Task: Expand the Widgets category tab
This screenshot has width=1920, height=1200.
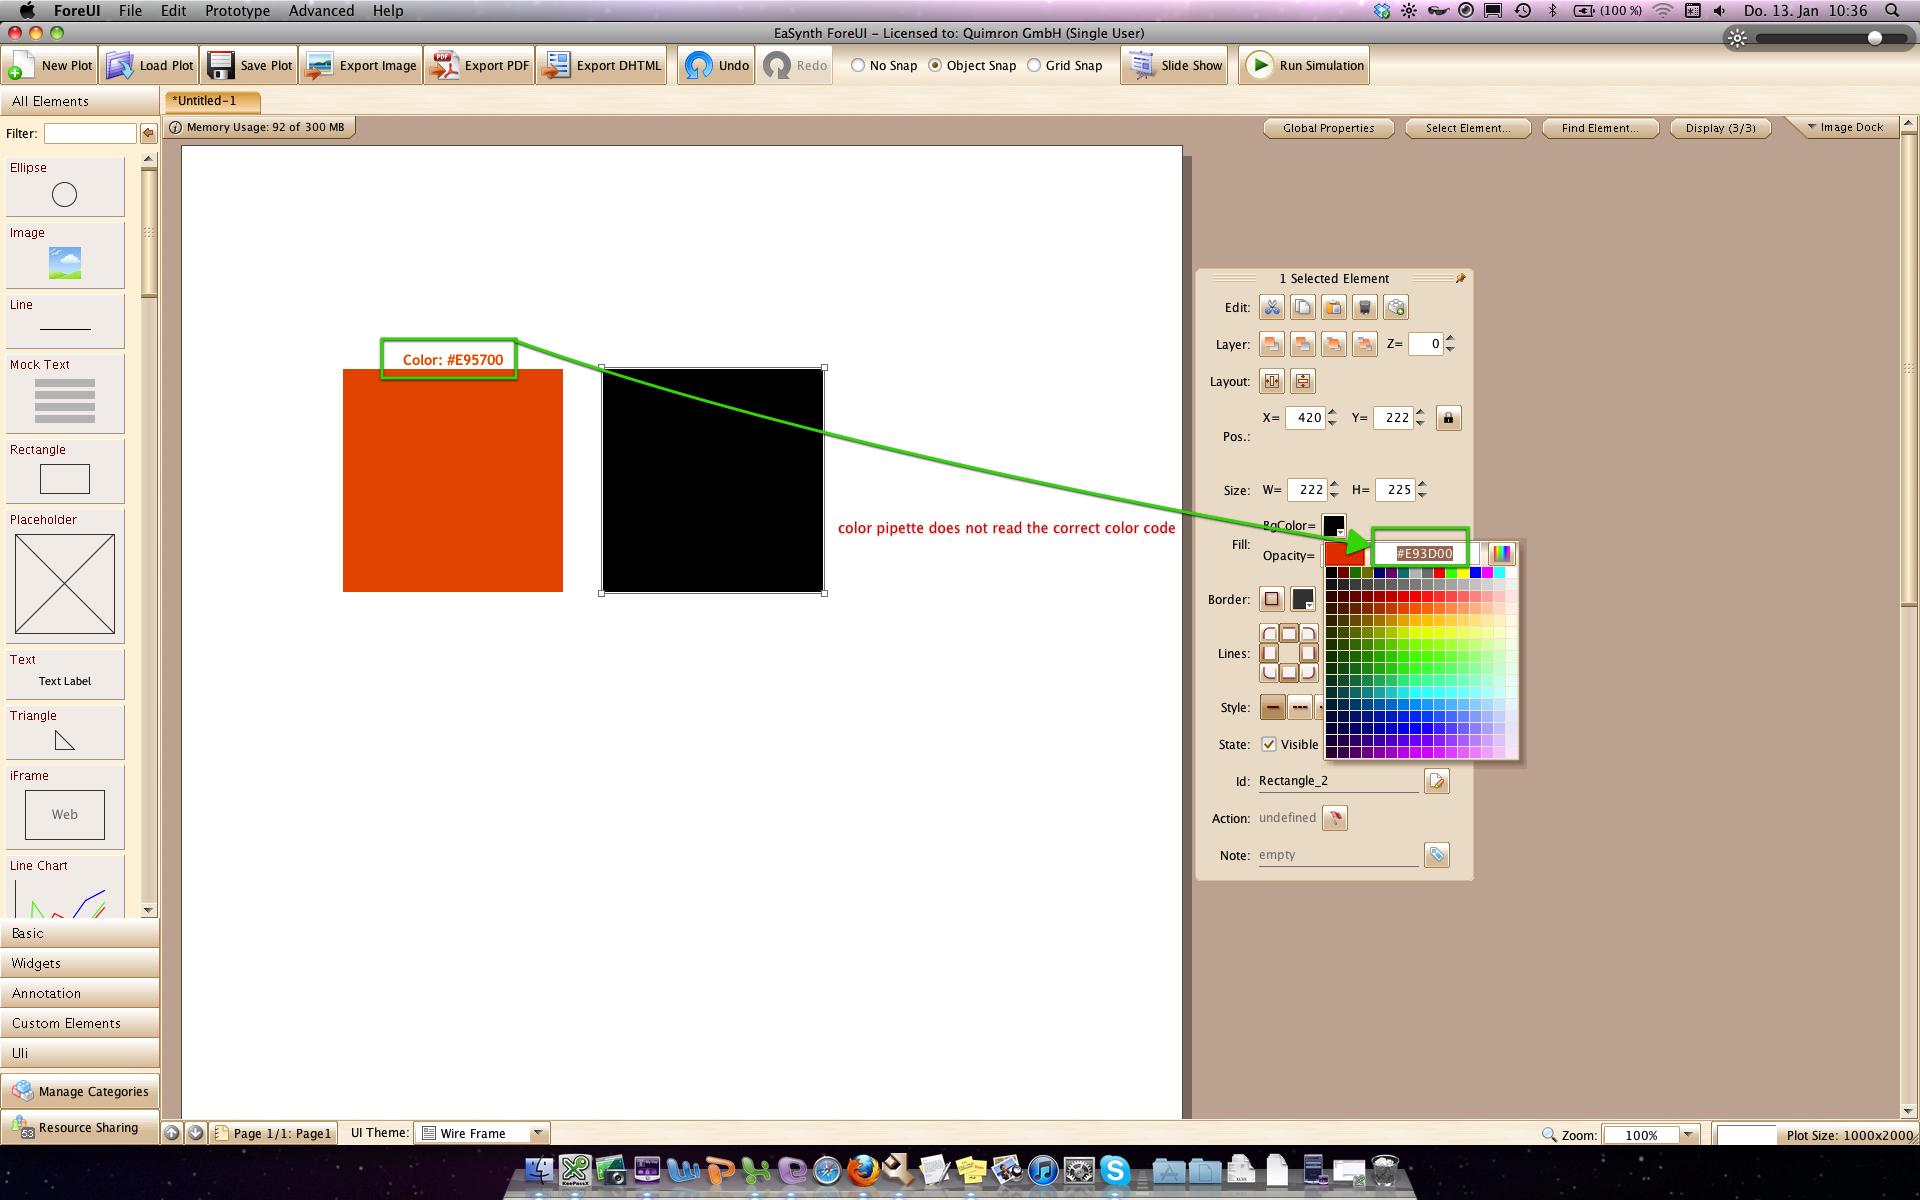Action: tap(80, 963)
